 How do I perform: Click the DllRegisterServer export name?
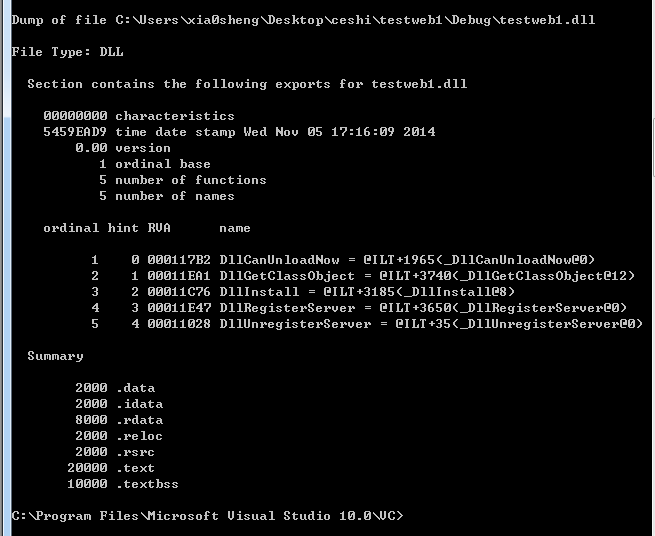tap(287, 308)
